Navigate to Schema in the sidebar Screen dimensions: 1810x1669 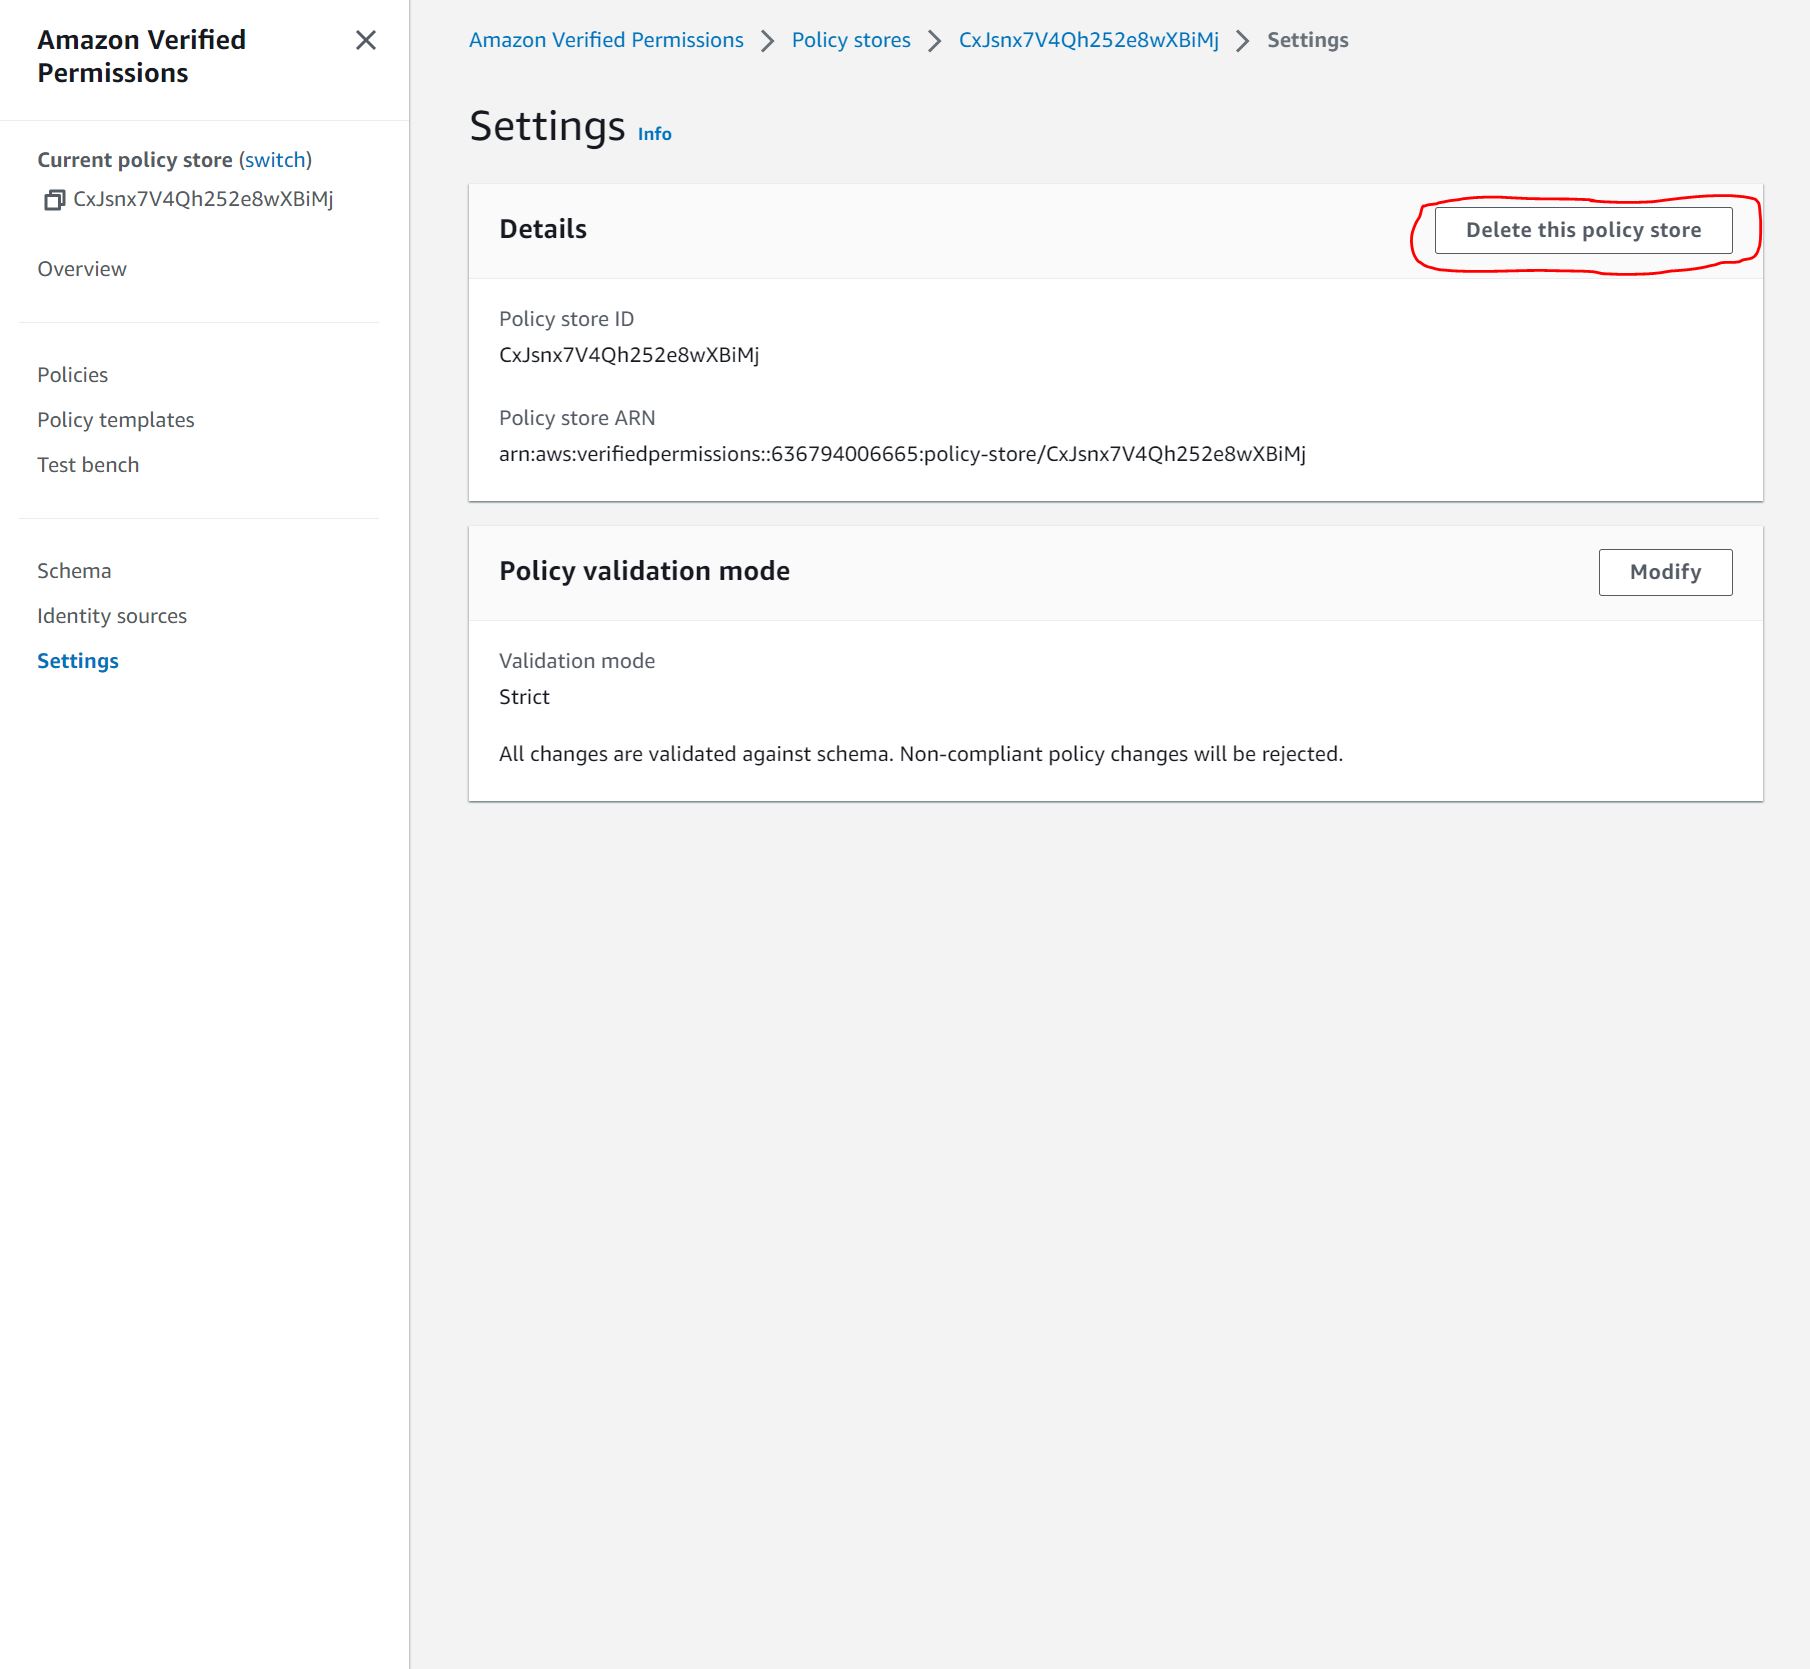point(74,571)
